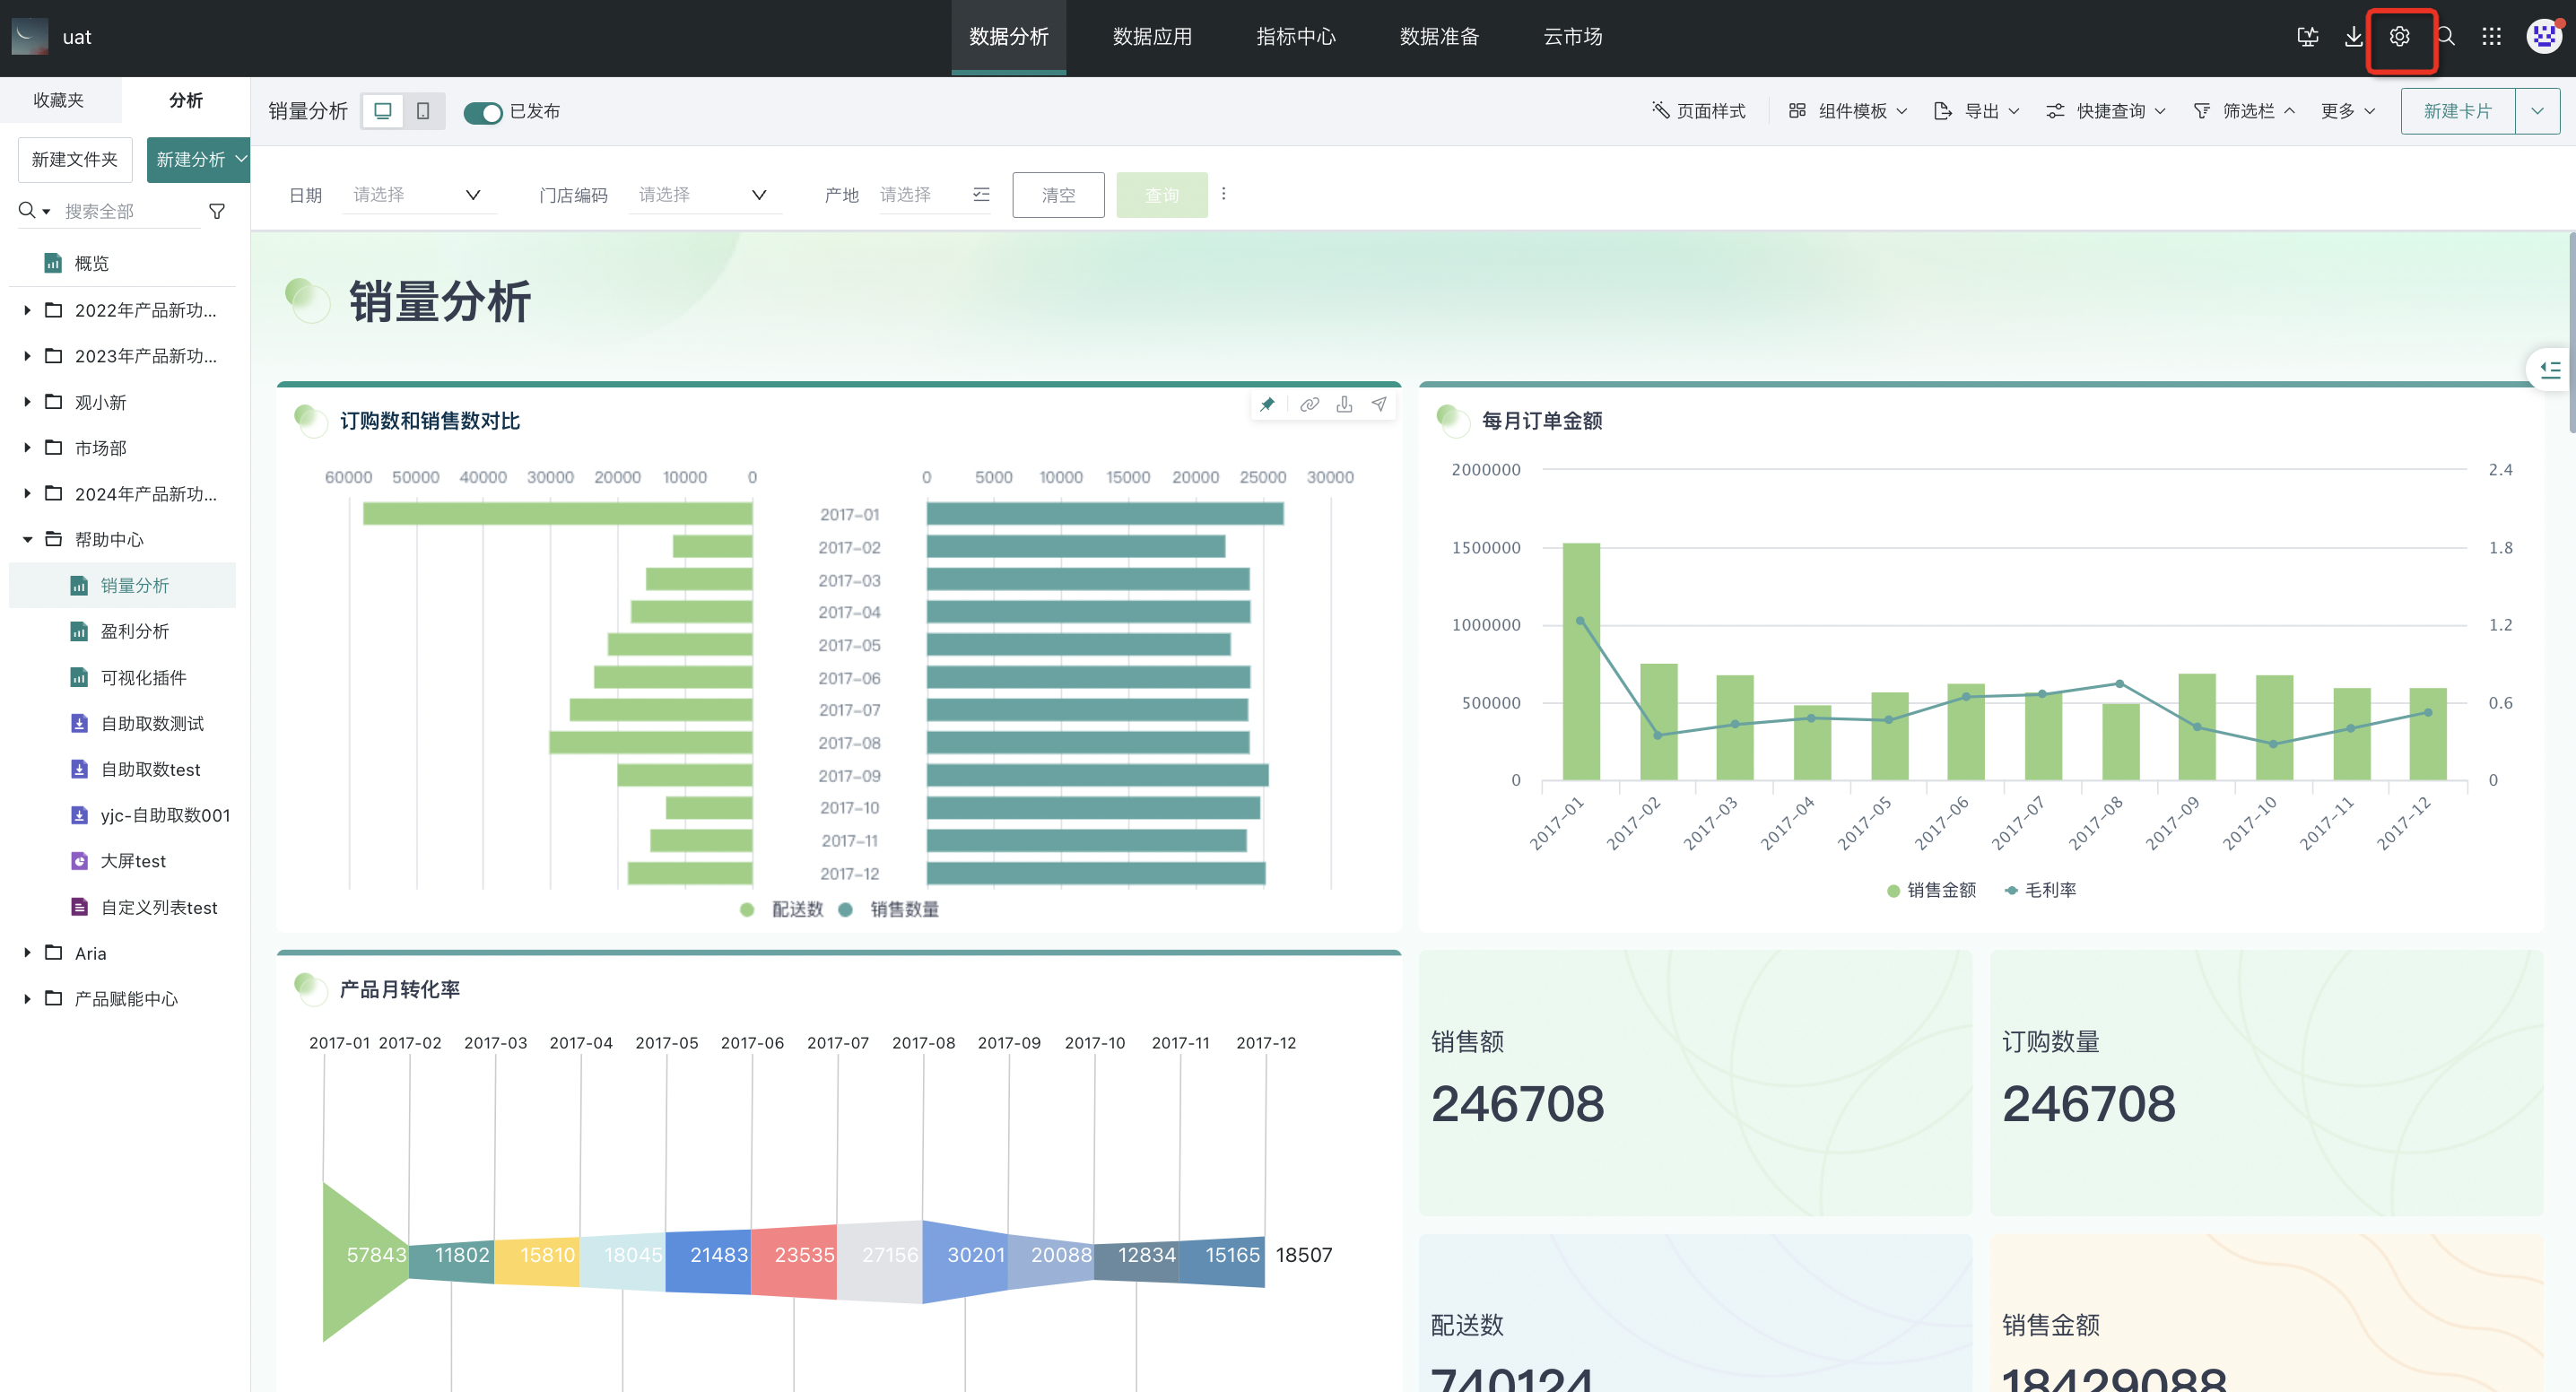Switch to desktop layout preview
This screenshot has width=2576, height=1392.
(x=383, y=111)
